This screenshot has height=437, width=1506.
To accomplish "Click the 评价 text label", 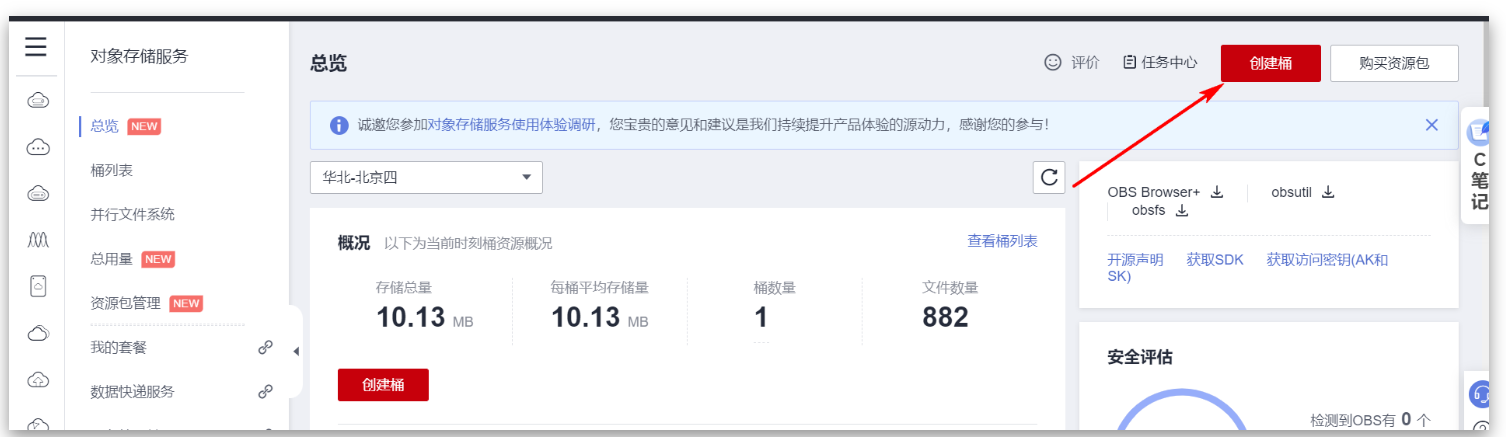I will pos(1085,62).
